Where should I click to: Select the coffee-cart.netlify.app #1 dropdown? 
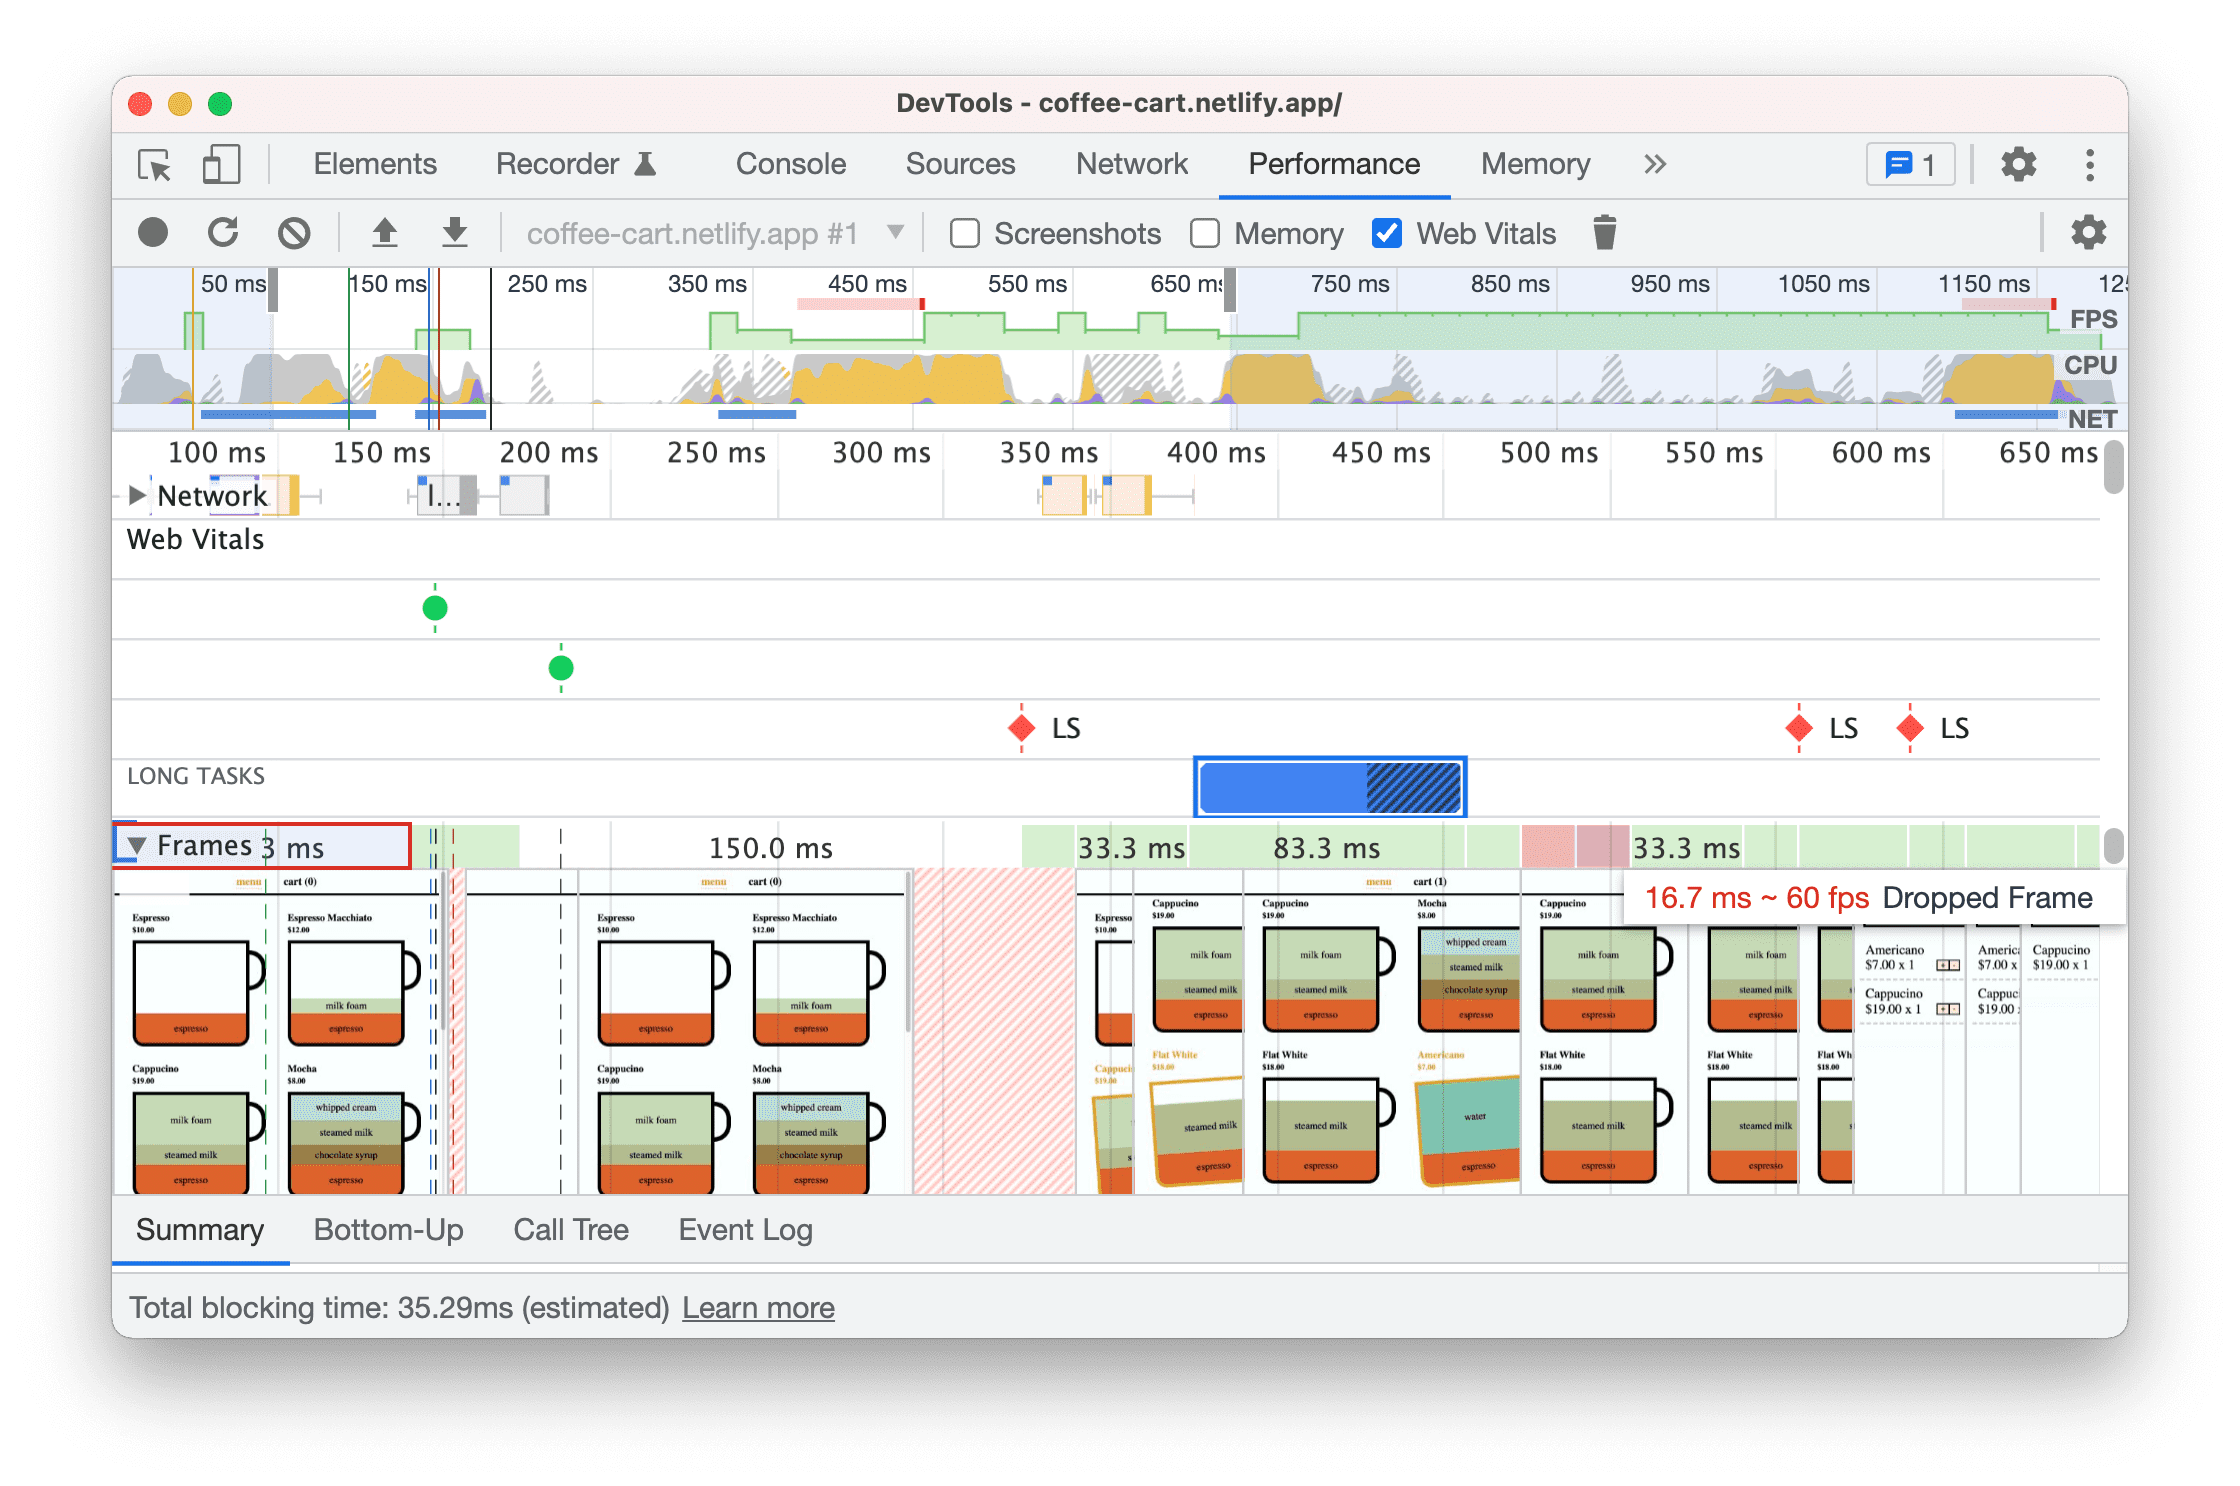pos(713,232)
